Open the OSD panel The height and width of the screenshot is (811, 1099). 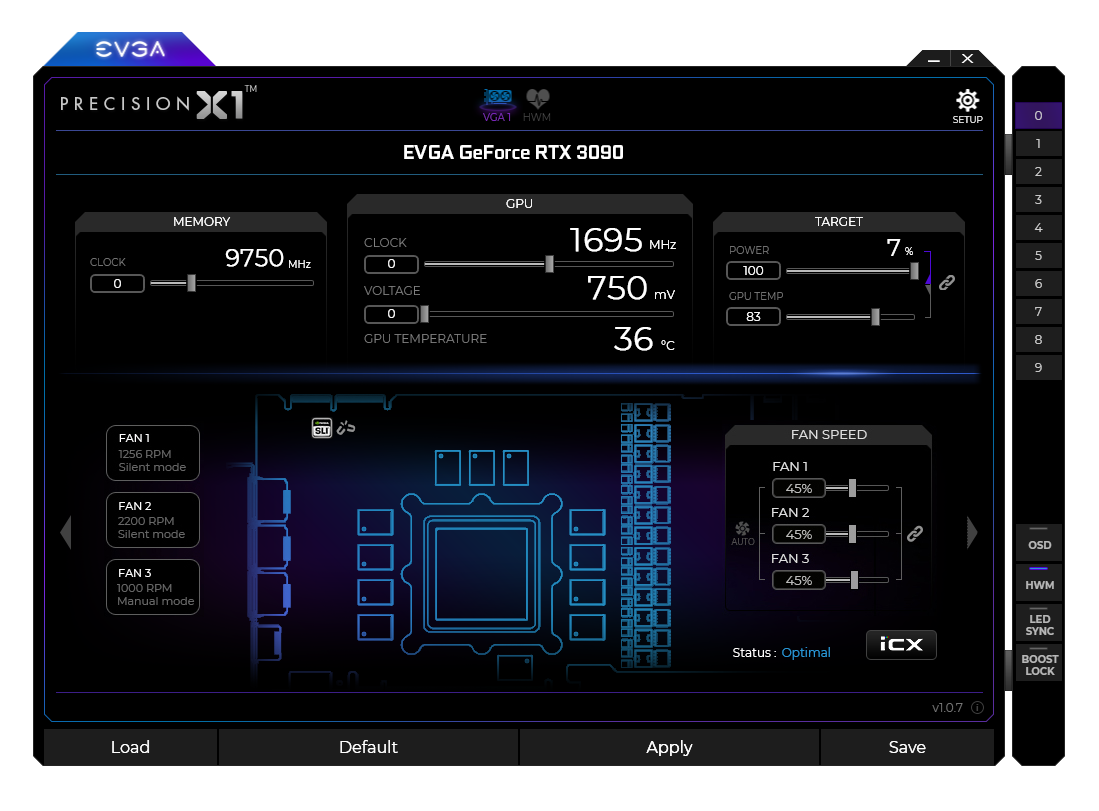click(x=1038, y=543)
